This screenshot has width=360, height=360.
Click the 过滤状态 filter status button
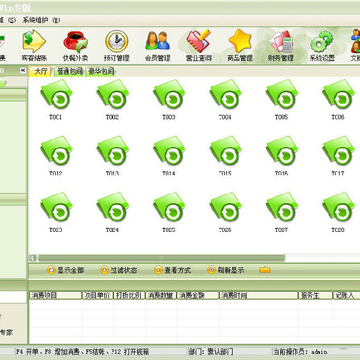[x=119, y=270]
